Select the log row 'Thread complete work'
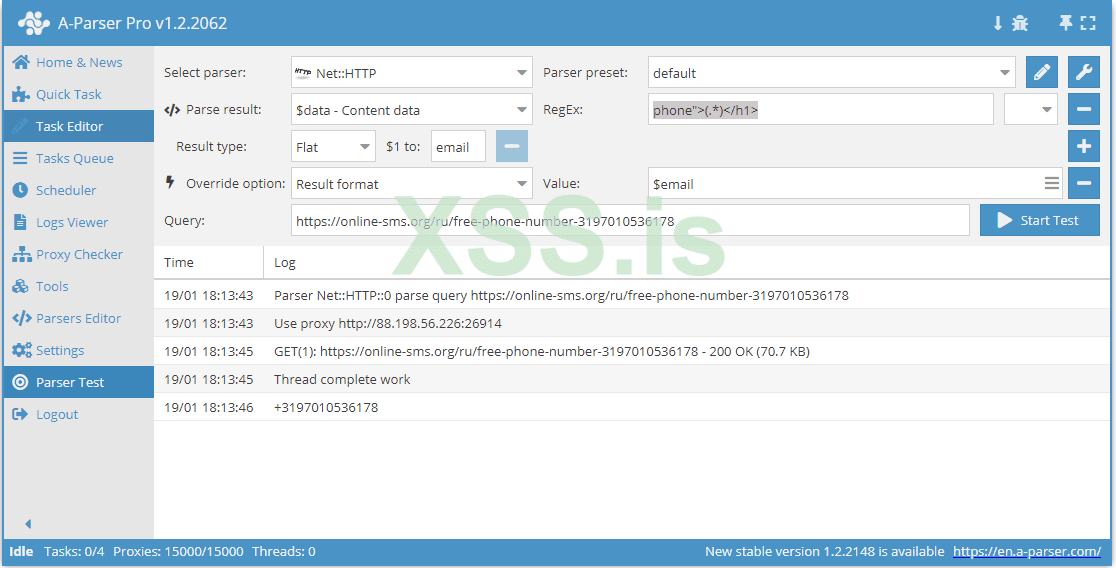This screenshot has width=1116, height=568. coord(633,379)
